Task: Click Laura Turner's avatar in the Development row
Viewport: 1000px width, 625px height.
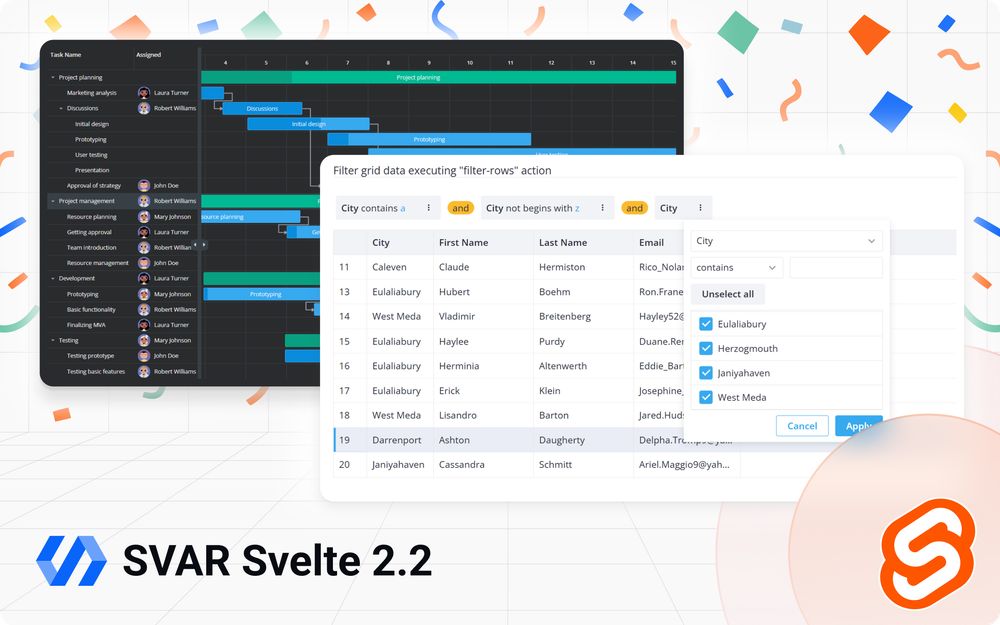Action: 144,278
